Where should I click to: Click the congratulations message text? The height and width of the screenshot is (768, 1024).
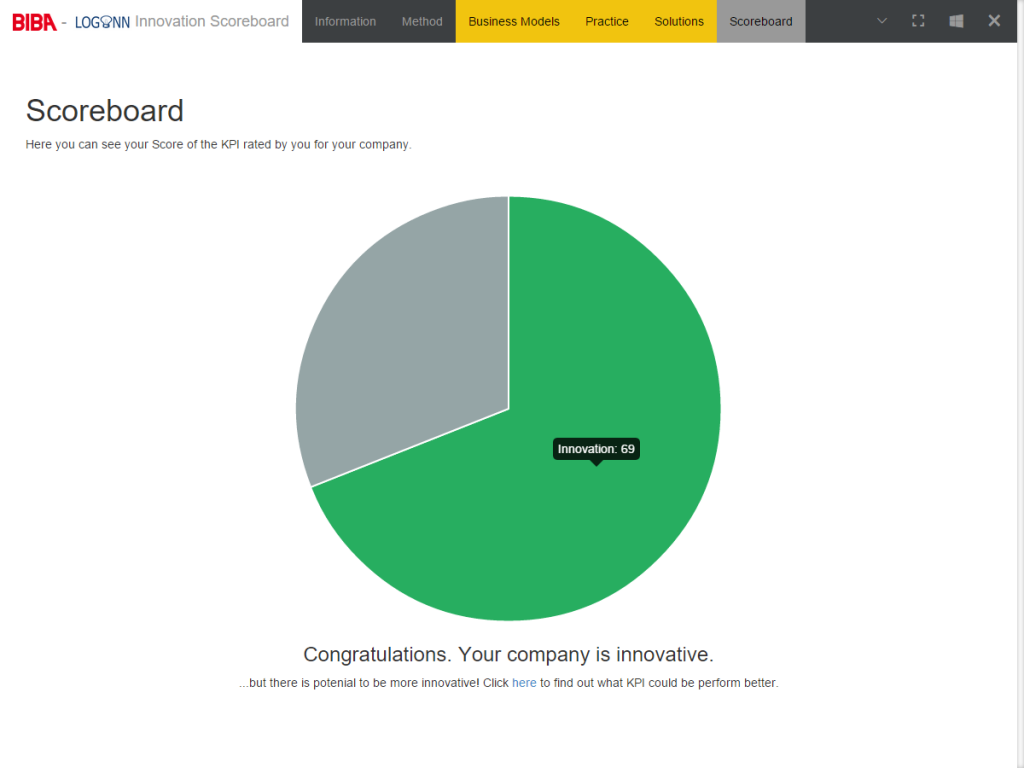[509, 654]
